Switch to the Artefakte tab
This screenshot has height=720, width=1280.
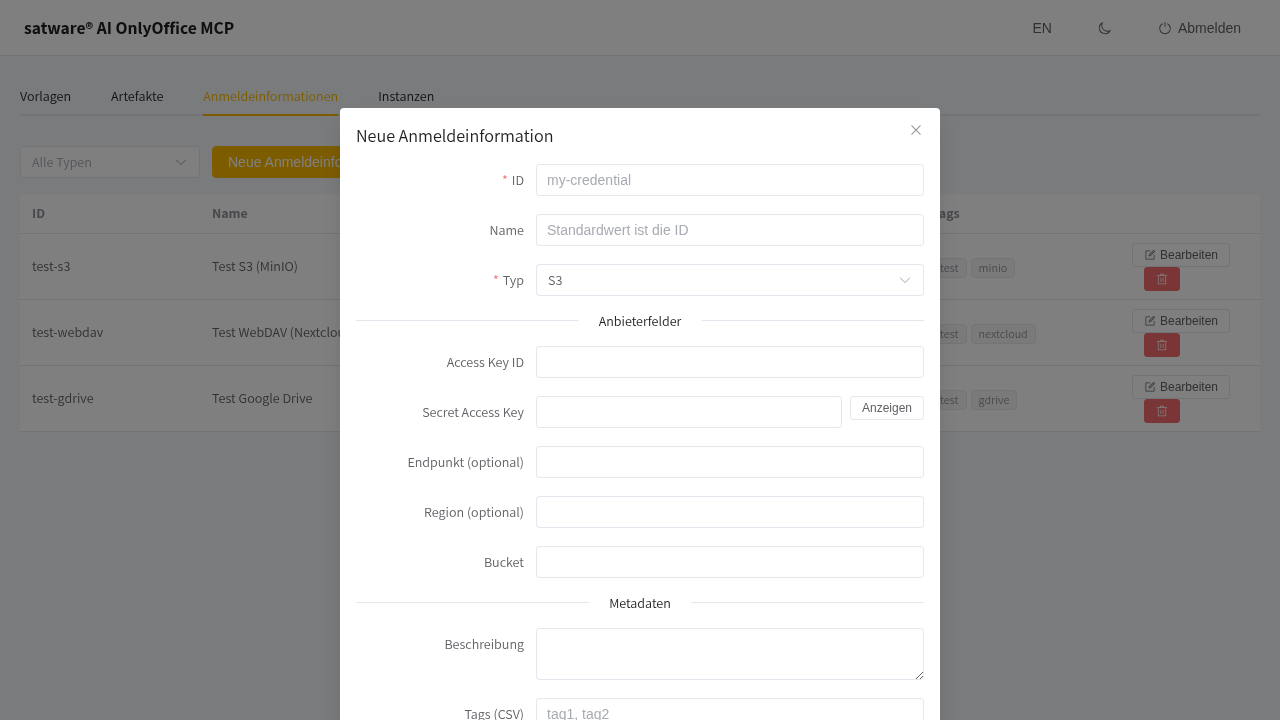pos(137,96)
